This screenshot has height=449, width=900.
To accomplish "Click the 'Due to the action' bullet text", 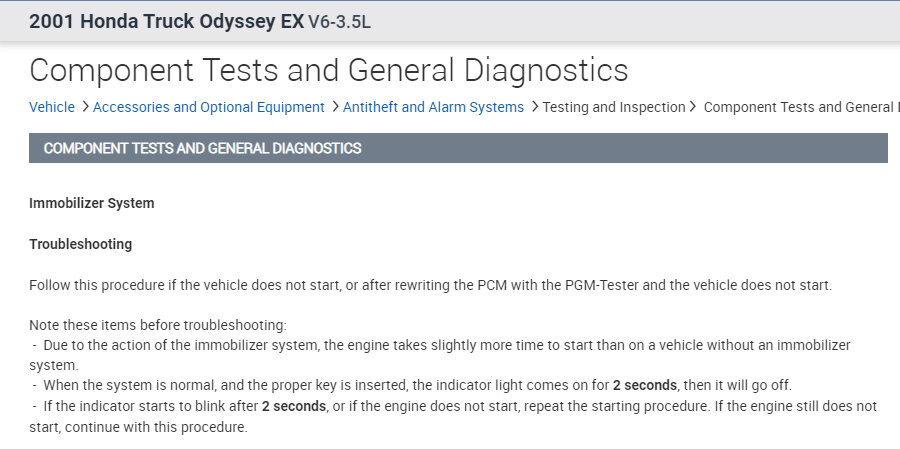I will pos(440,345).
